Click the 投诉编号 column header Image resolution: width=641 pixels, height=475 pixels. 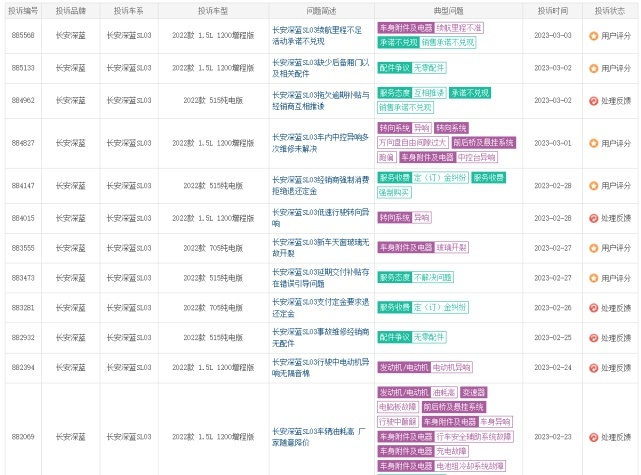[23, 11]
